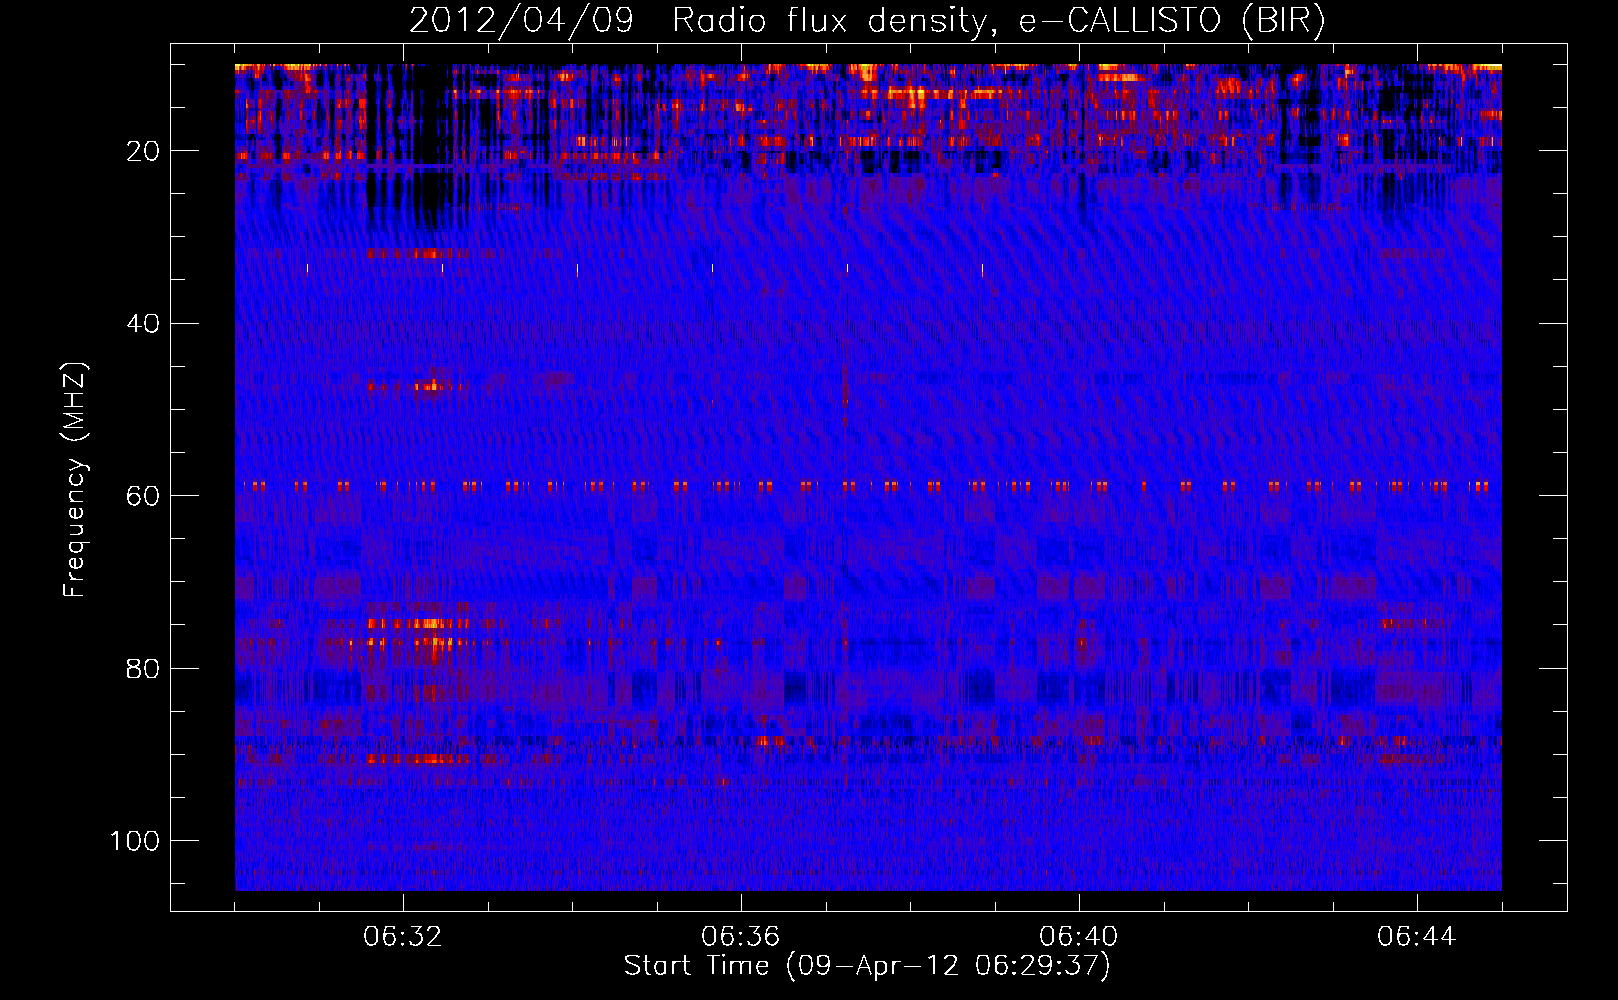Click the 60 frequency tick label
Image resolution: width=1618 pixels, height=1000 pixels.
(143, 496)
